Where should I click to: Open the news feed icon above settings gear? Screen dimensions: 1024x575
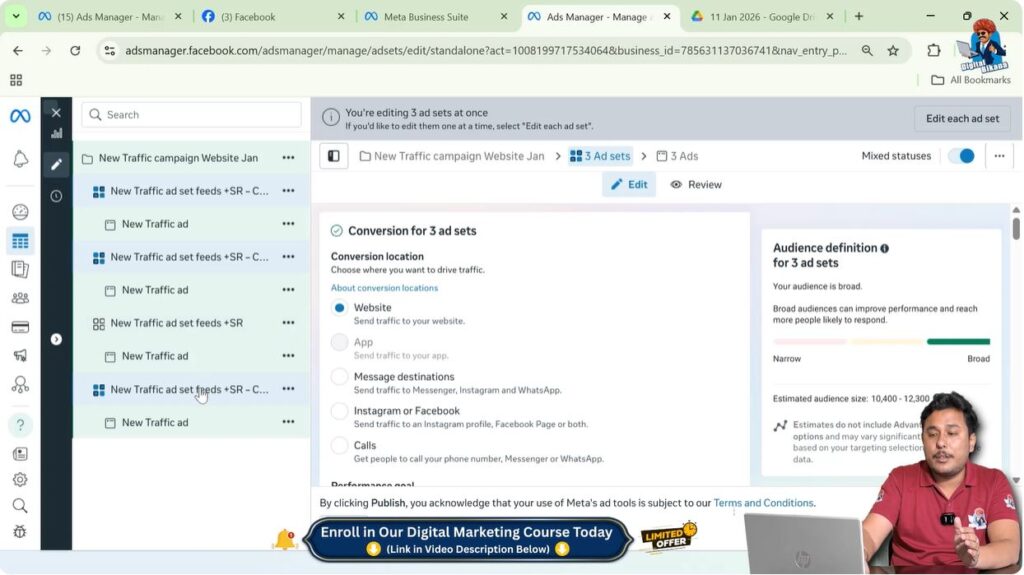click(20, 453)
